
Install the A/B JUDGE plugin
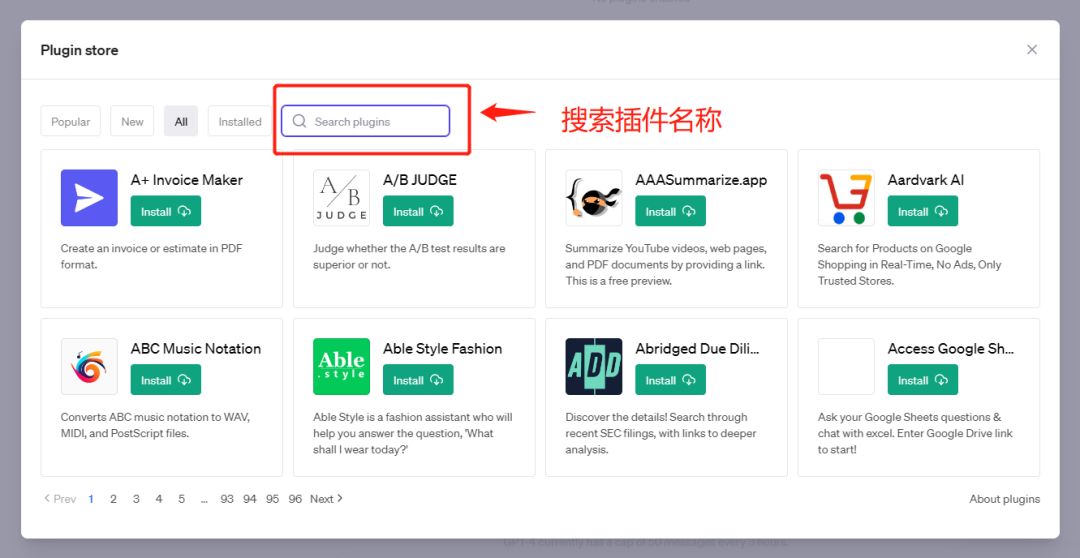pyautogui.click(x=418, y=211)
